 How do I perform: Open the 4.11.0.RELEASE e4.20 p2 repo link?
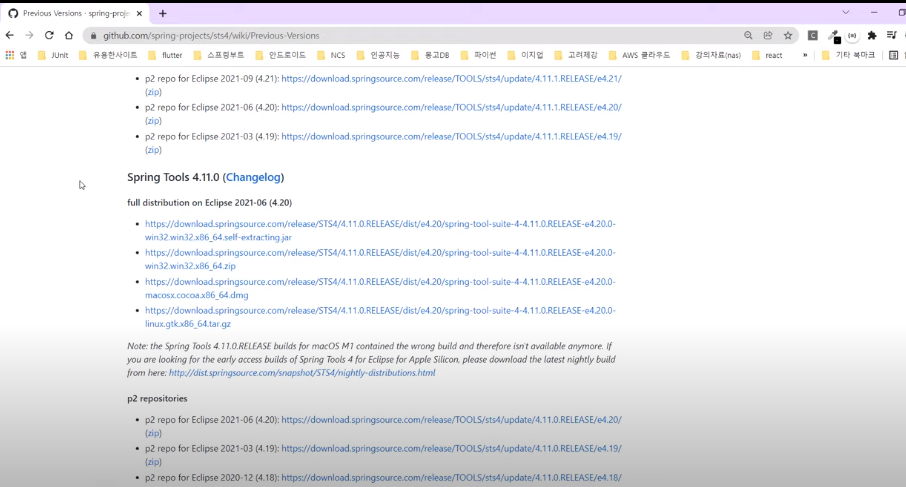(x=451, y=419)
